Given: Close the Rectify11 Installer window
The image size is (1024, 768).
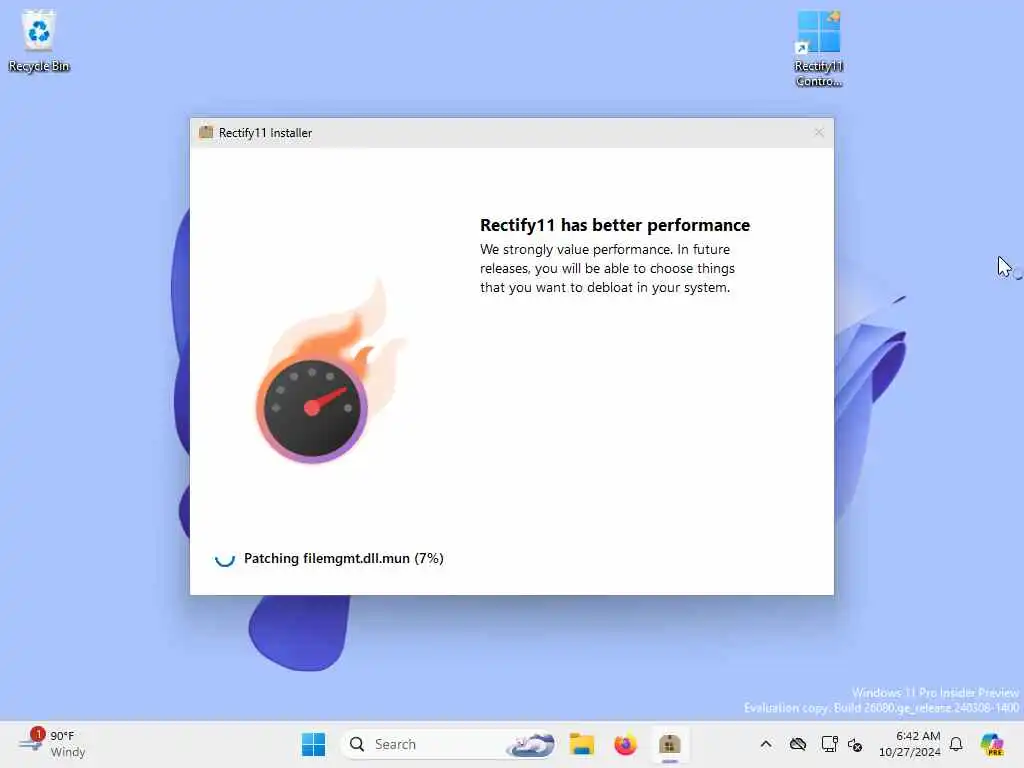Looking at the screenshot, I should [819, 133].
